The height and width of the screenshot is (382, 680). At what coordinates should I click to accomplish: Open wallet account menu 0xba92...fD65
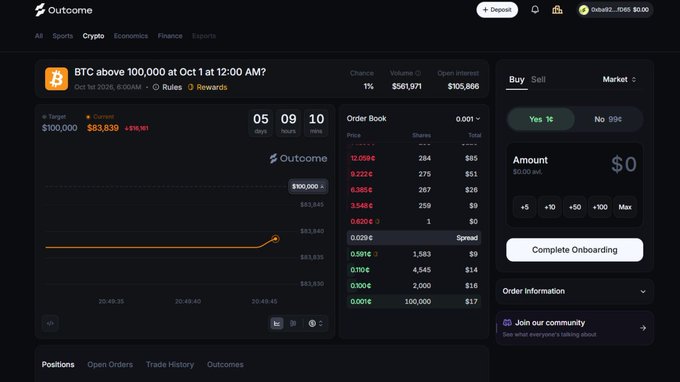point(615,10)
